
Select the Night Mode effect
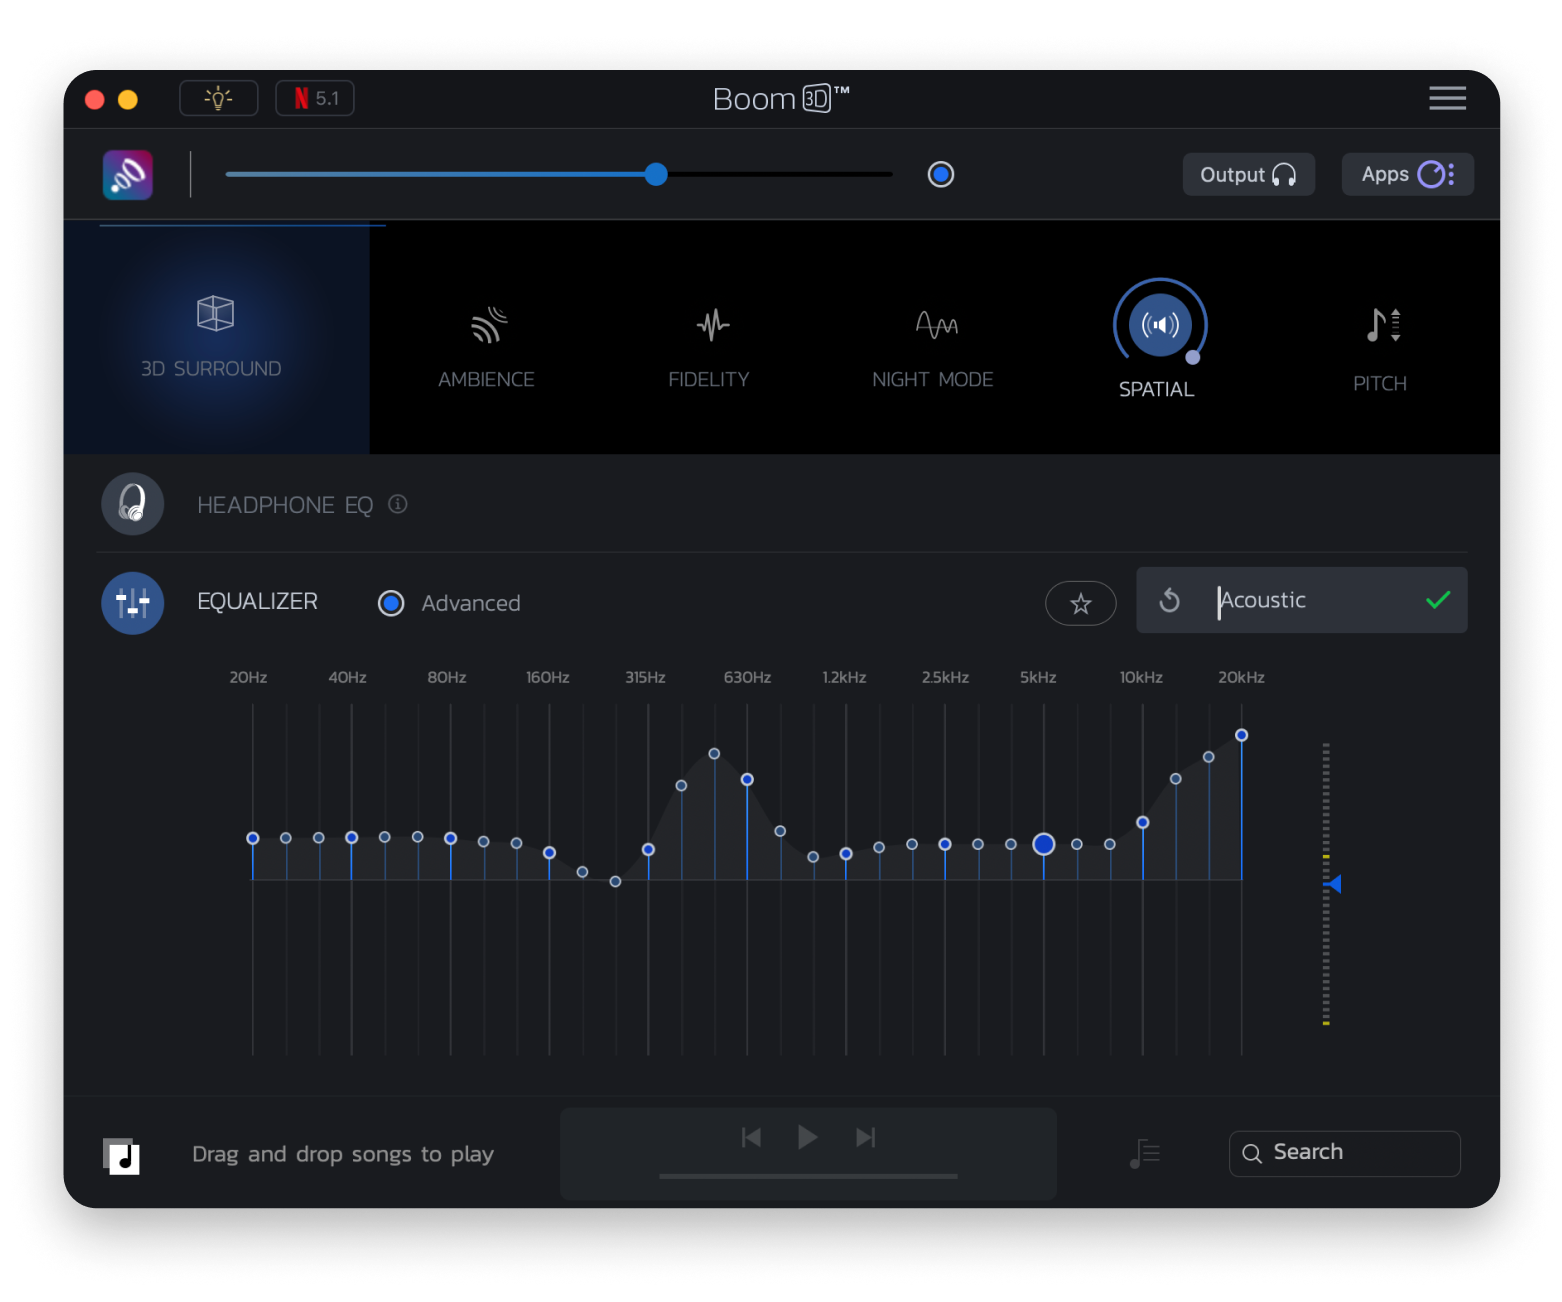click(933, 348)
